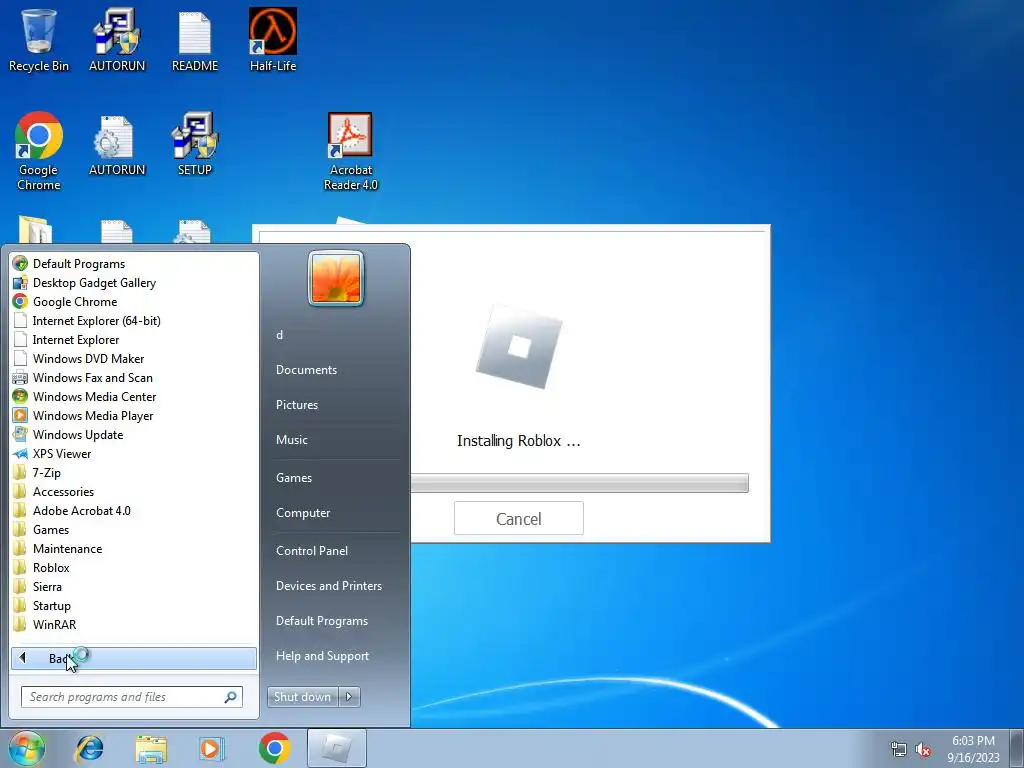Open Windows Media Player from taskbar
The height and width of the screenshot is (768, 1024).
211,748
